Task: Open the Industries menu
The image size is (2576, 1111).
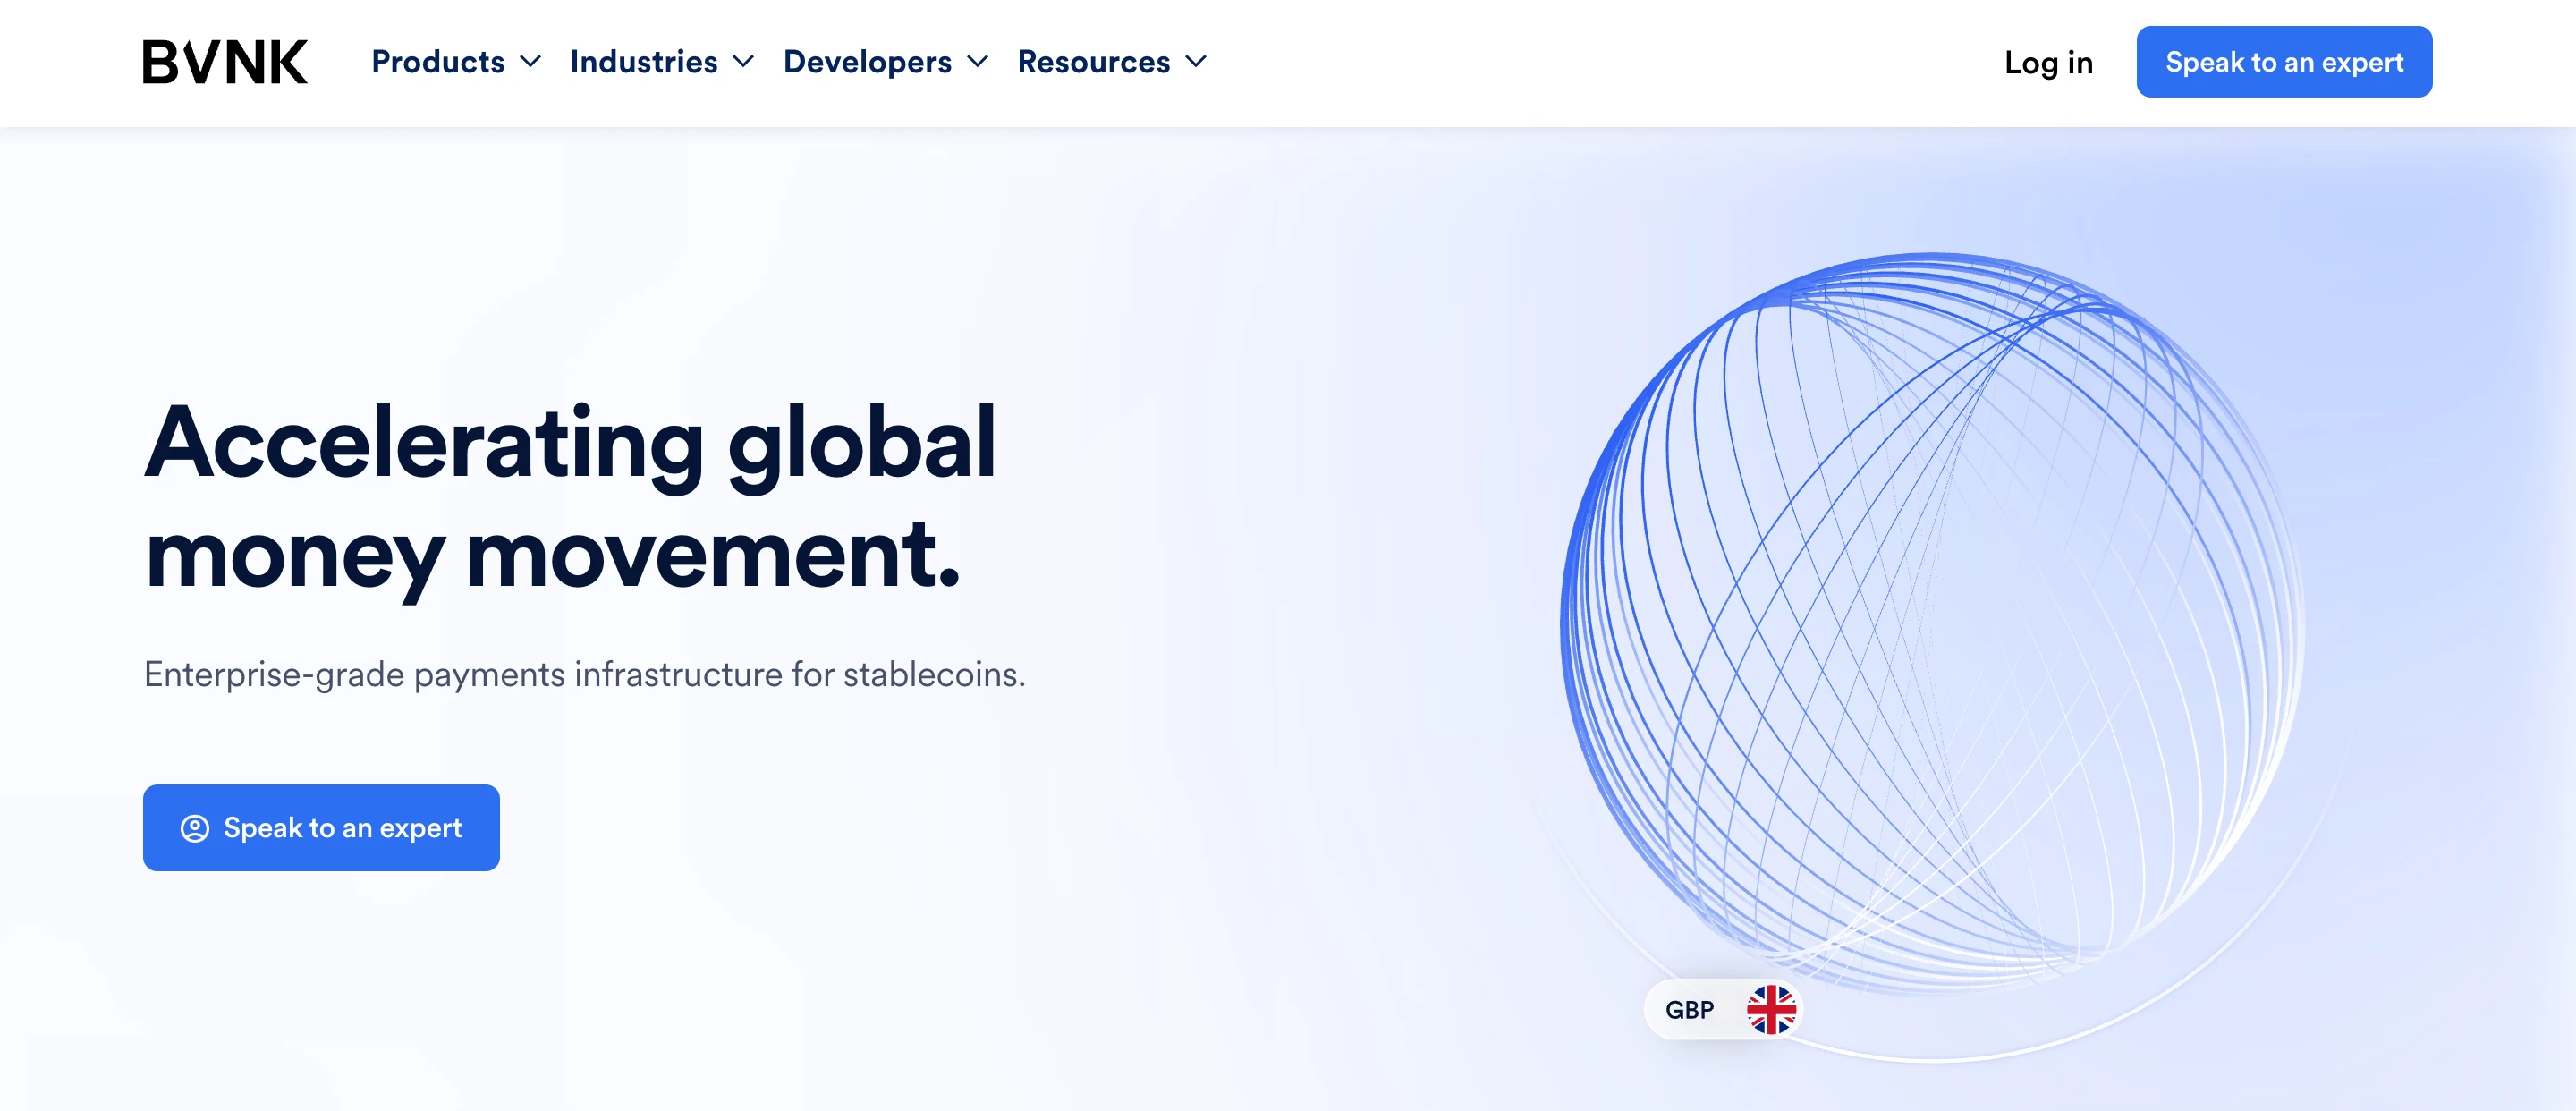Action: click(x=644, y=62)
